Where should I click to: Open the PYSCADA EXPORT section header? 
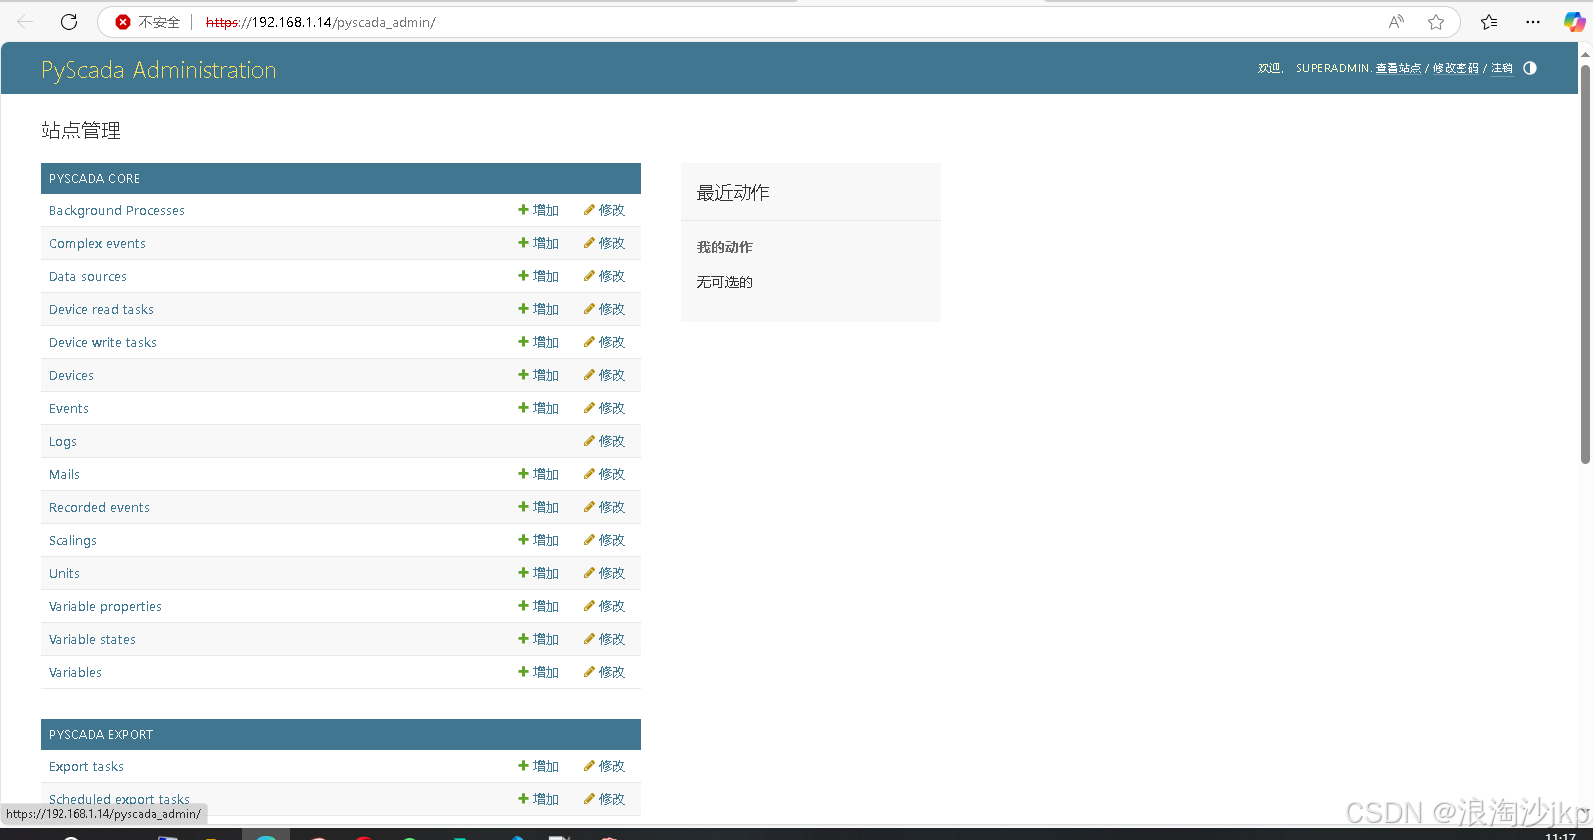[101, 734]
